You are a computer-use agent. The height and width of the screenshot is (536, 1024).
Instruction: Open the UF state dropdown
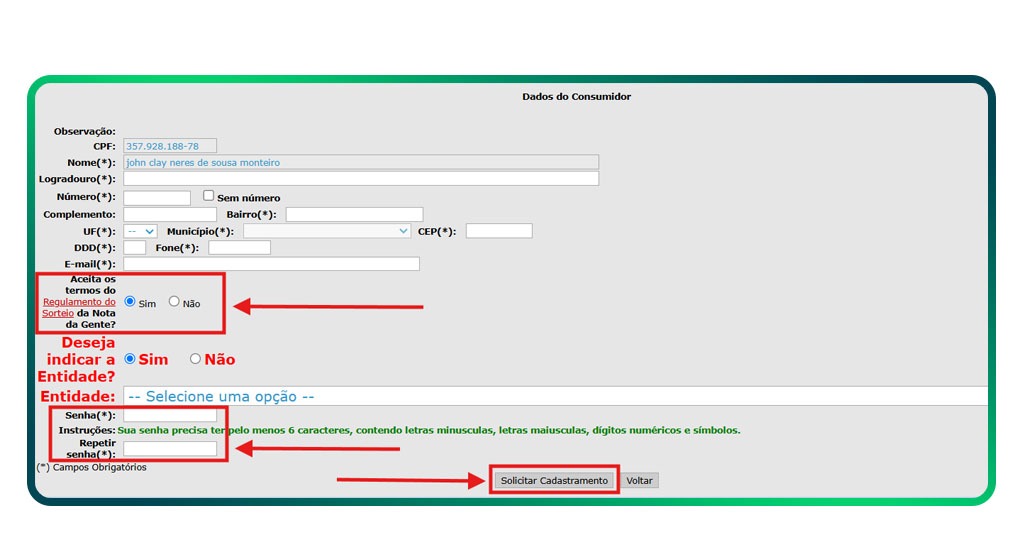[x=141, y=231]
